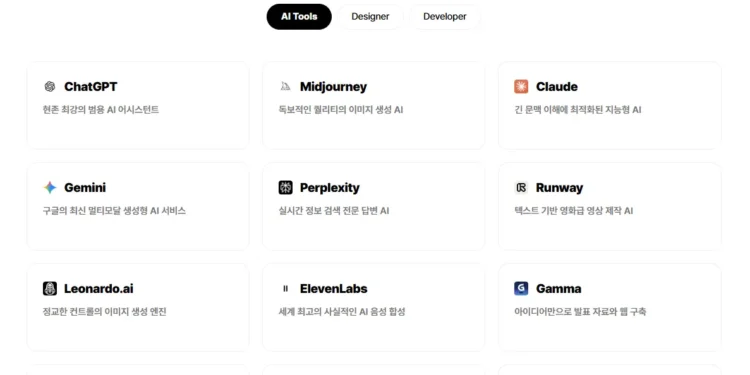Click the Midjourney sailboat icon

tap(286, 87)
